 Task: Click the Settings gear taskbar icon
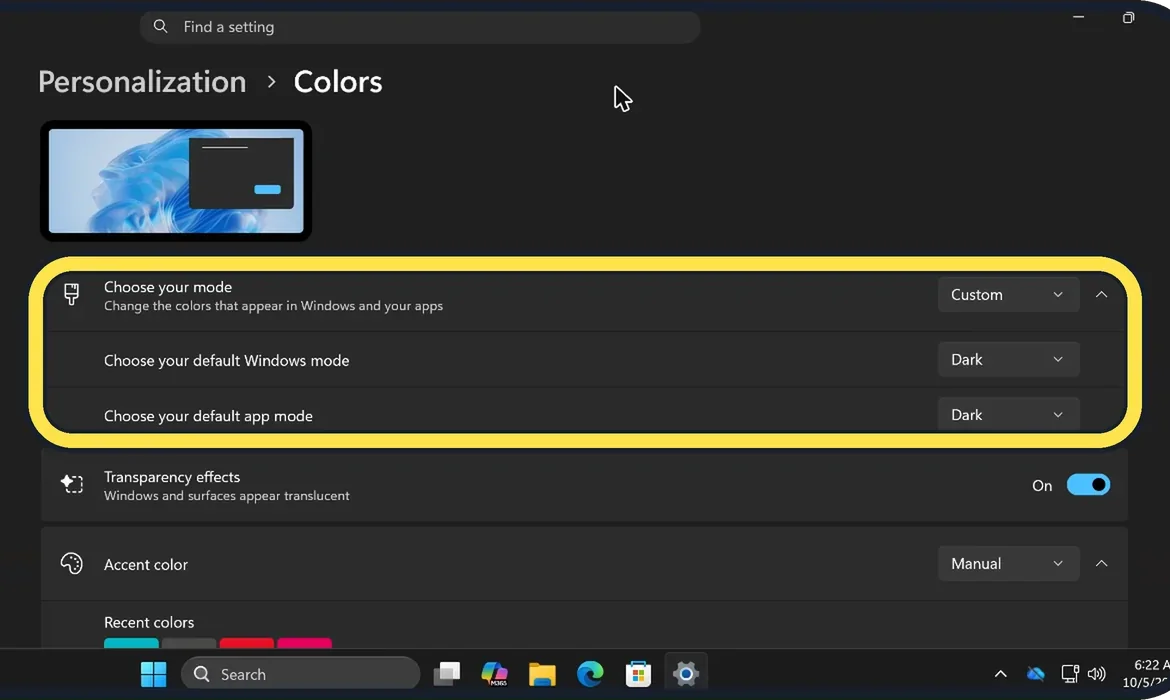[x=686, y=674]
